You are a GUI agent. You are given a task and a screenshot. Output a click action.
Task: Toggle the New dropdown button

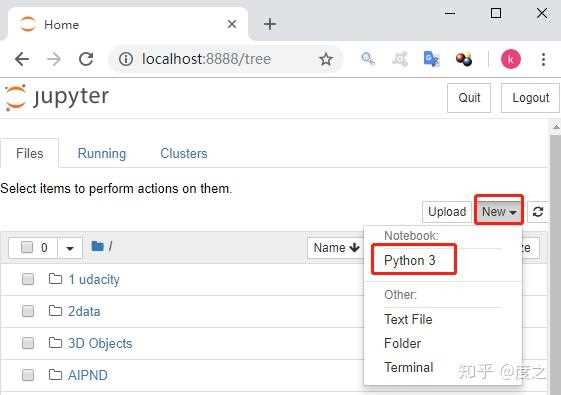[x=499, y=211]
